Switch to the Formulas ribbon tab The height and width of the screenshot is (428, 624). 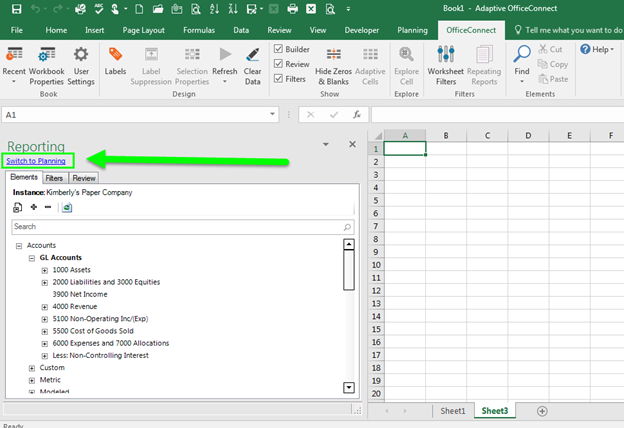(199, 30)
